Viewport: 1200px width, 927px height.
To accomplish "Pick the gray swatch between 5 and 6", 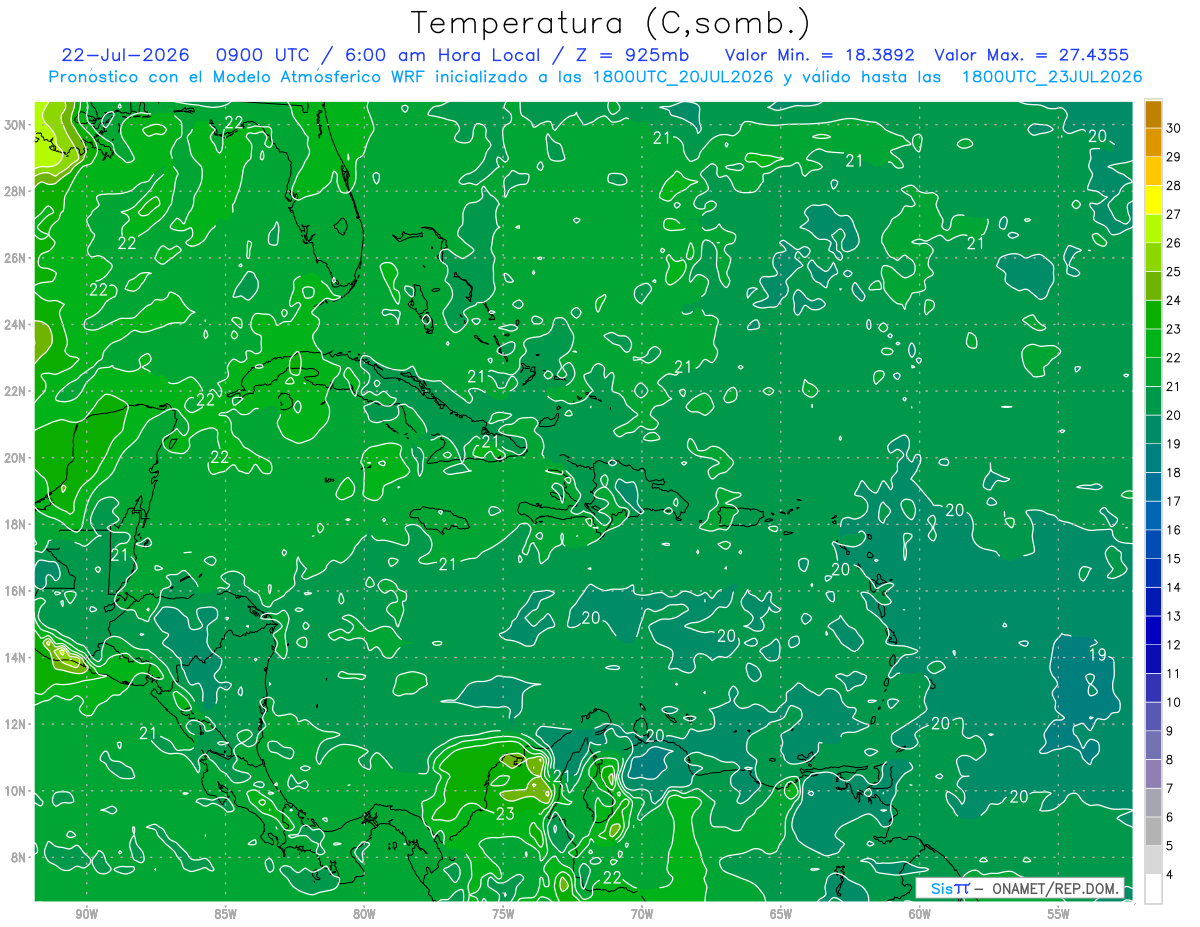I will point(1153,831).
